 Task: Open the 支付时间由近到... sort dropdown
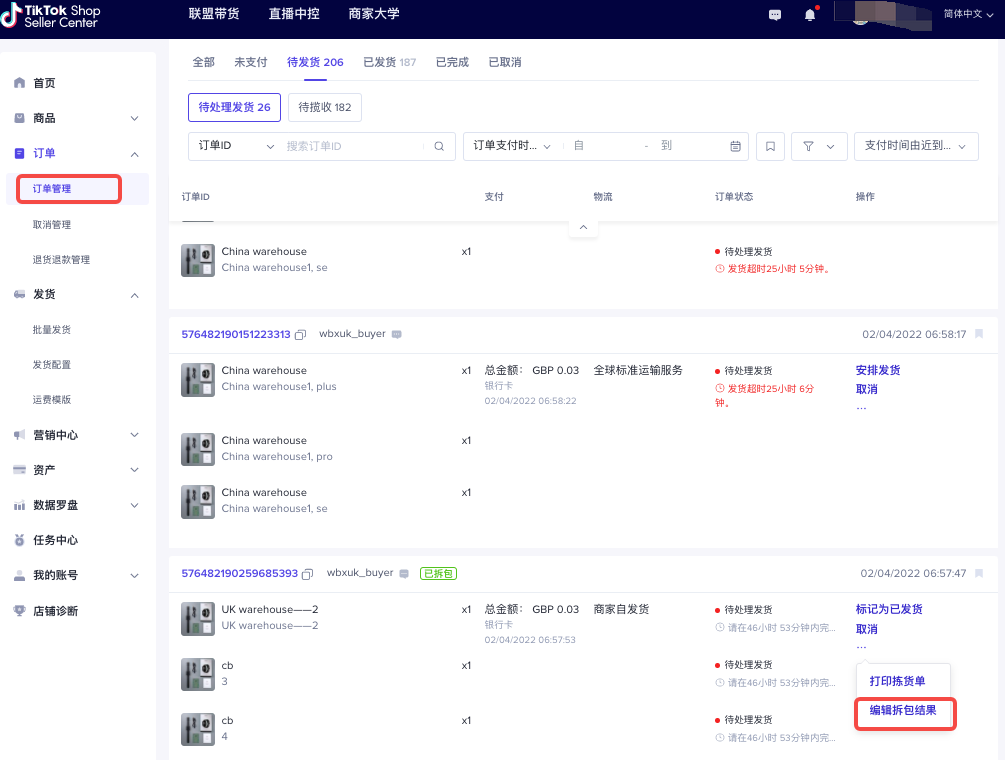[916, 146]
